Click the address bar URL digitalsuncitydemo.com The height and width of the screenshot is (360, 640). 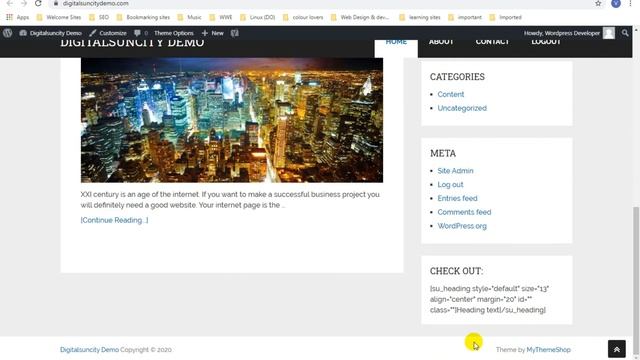pyautogui.click(x=96, y=3)
